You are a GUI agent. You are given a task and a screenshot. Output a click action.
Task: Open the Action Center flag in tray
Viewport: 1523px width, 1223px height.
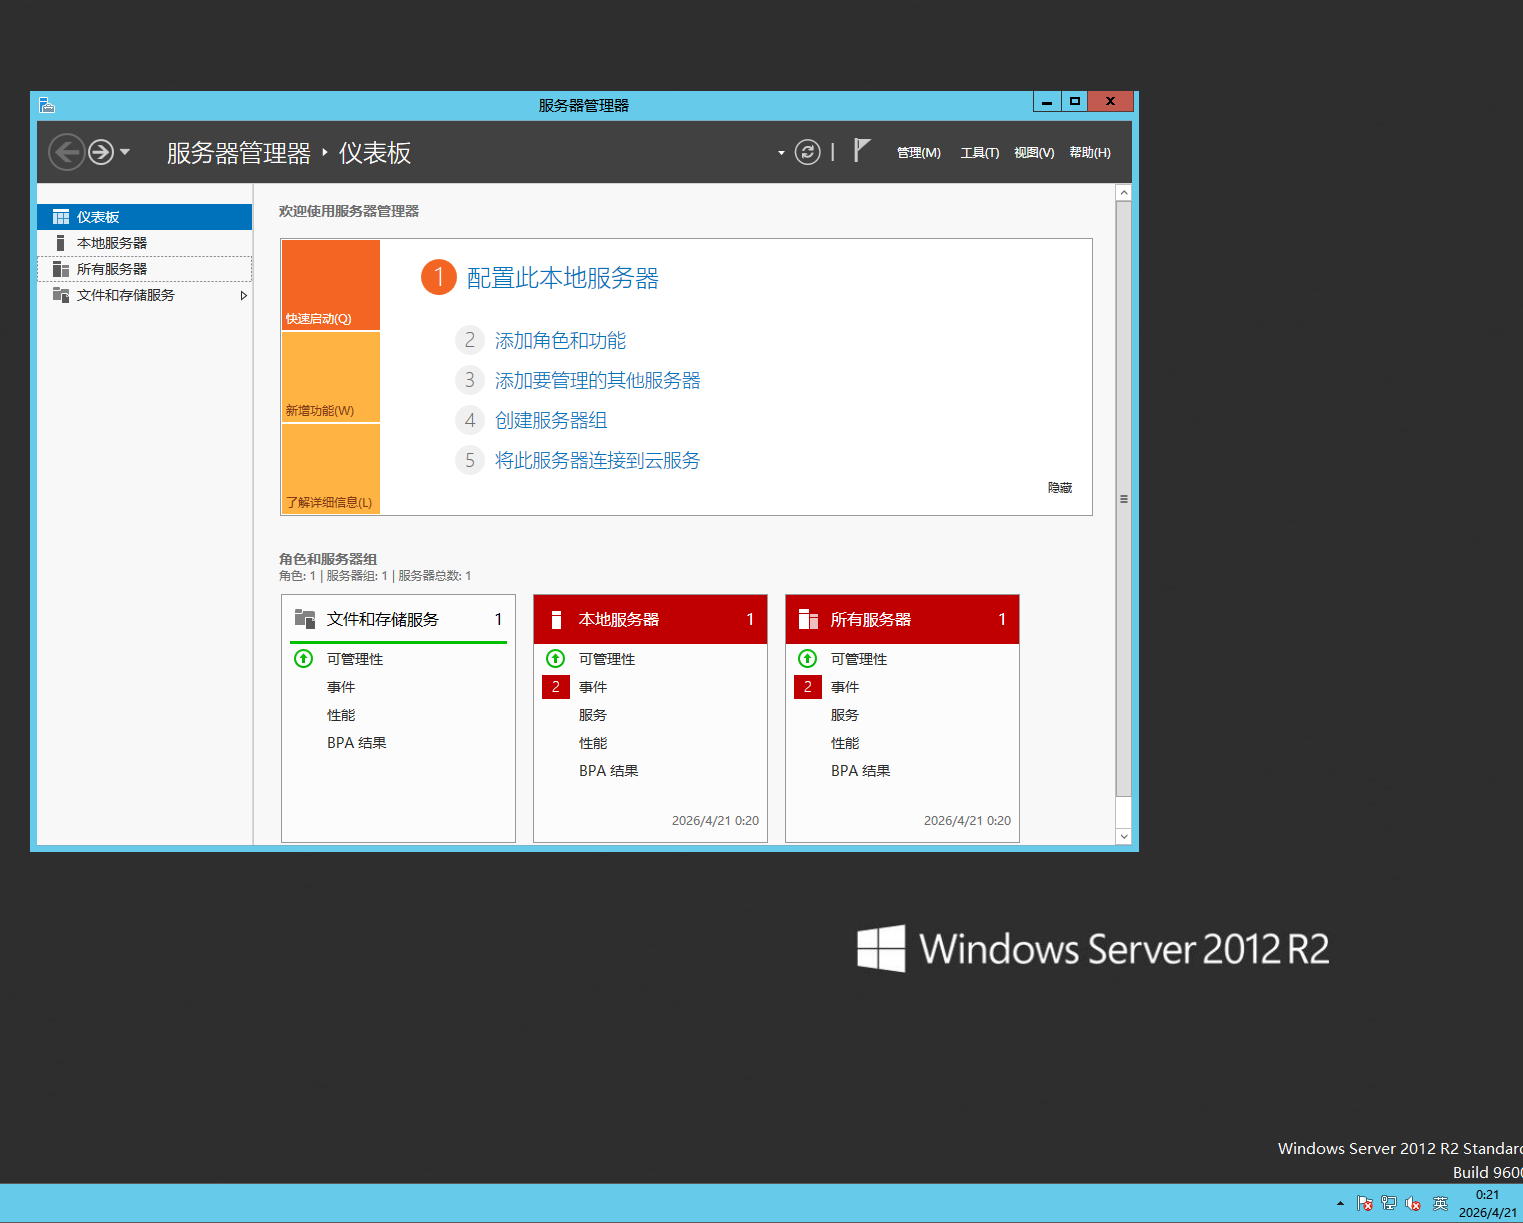click(1364, 1203)
